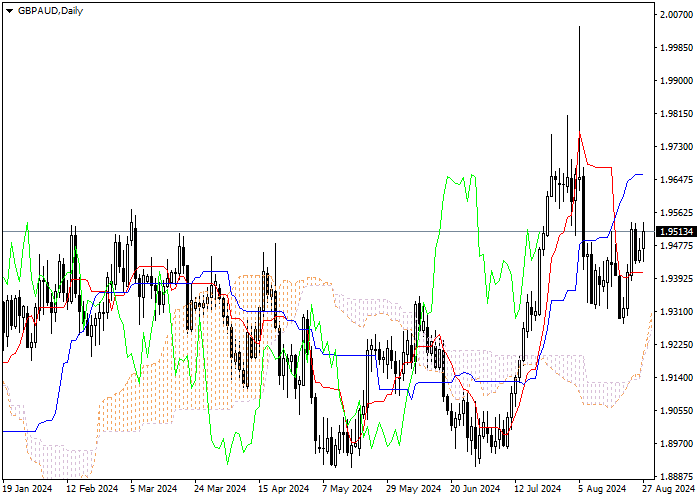The height and width of the screenshot is (500, 700).
Task: Click the 1.99000 price level label
Action: [677, 81]
